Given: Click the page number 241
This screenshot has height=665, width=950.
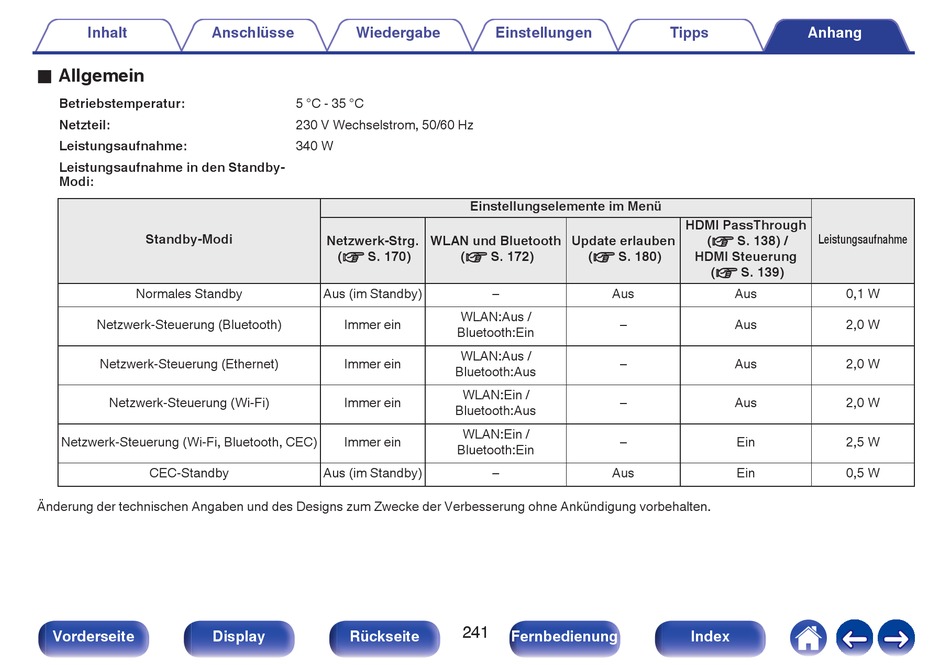Looking at the screenshot, I should click(x=475, y=632).
